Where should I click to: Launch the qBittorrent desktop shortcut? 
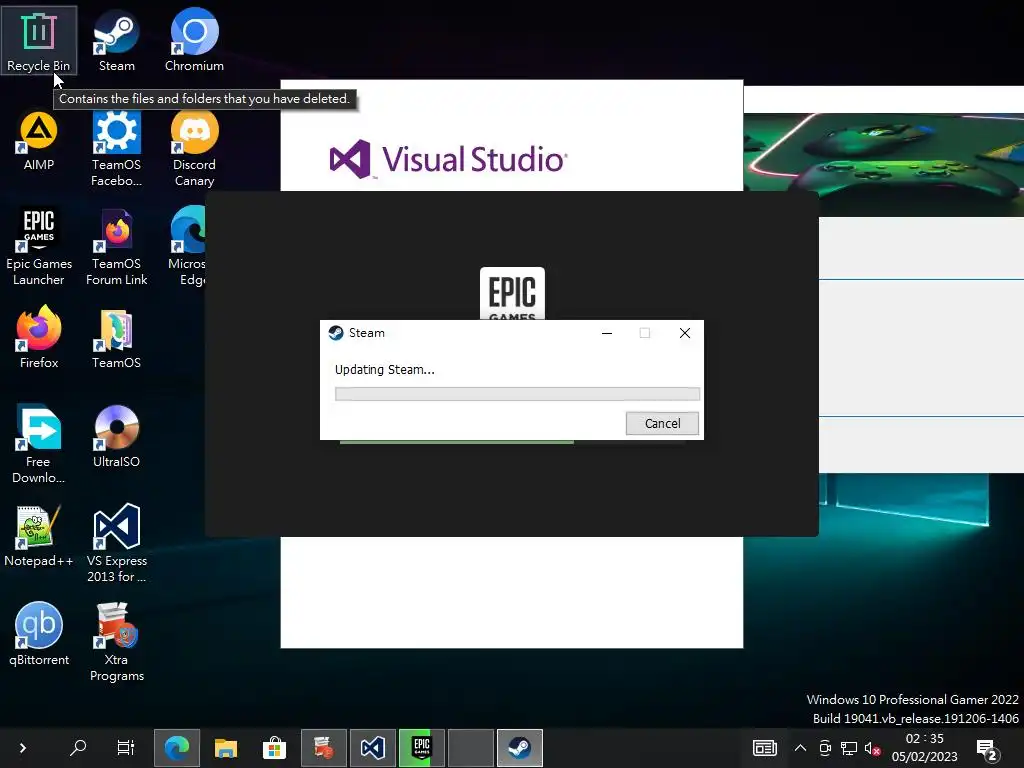[x=39, y=635]
